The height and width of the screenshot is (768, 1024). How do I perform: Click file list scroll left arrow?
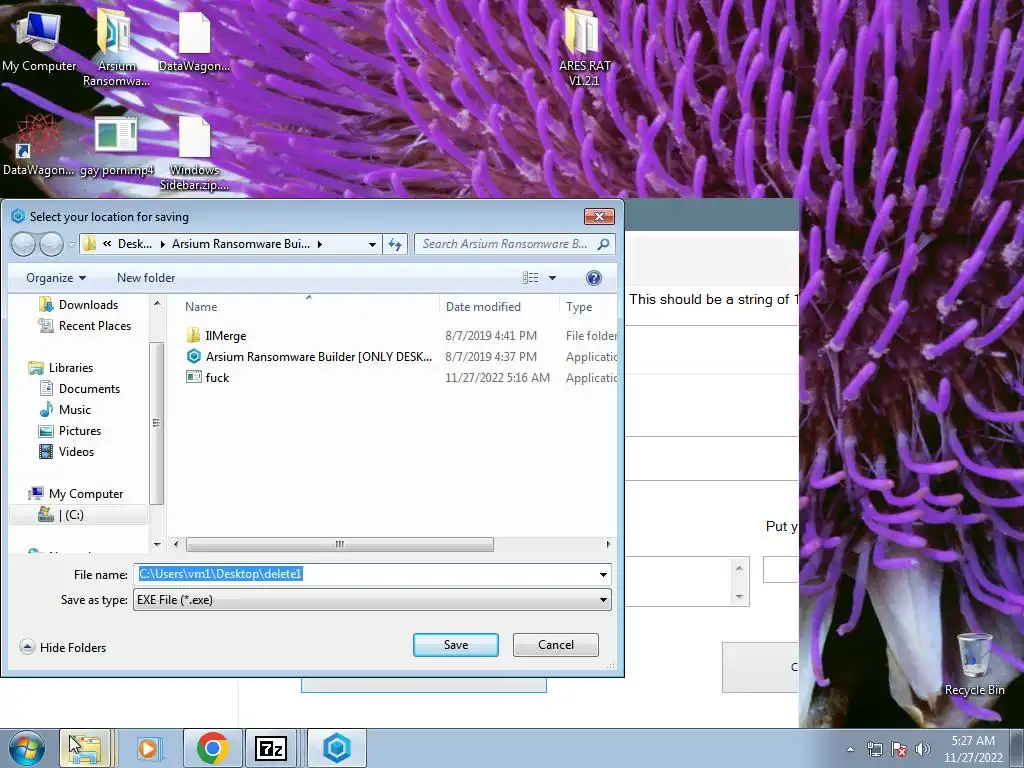[x=175, y=544]
